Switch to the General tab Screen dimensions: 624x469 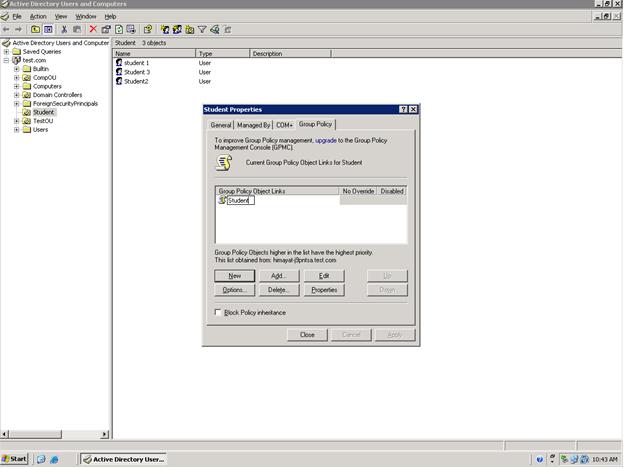coord(221,125)
